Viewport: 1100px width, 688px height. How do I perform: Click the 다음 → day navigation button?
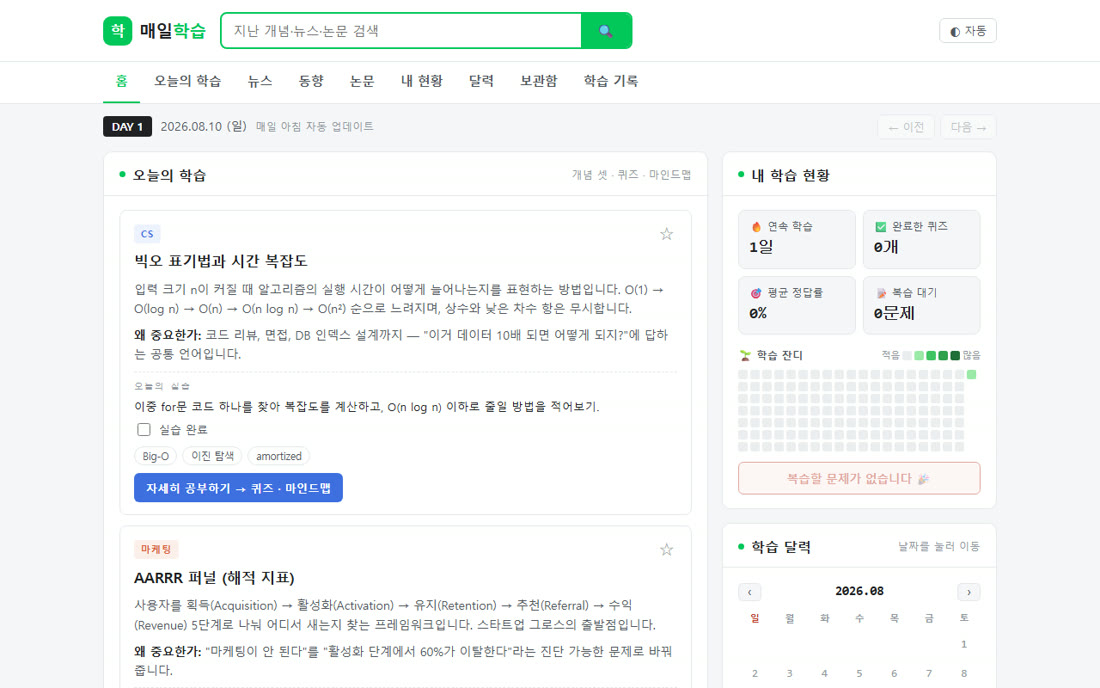point(968,127)
